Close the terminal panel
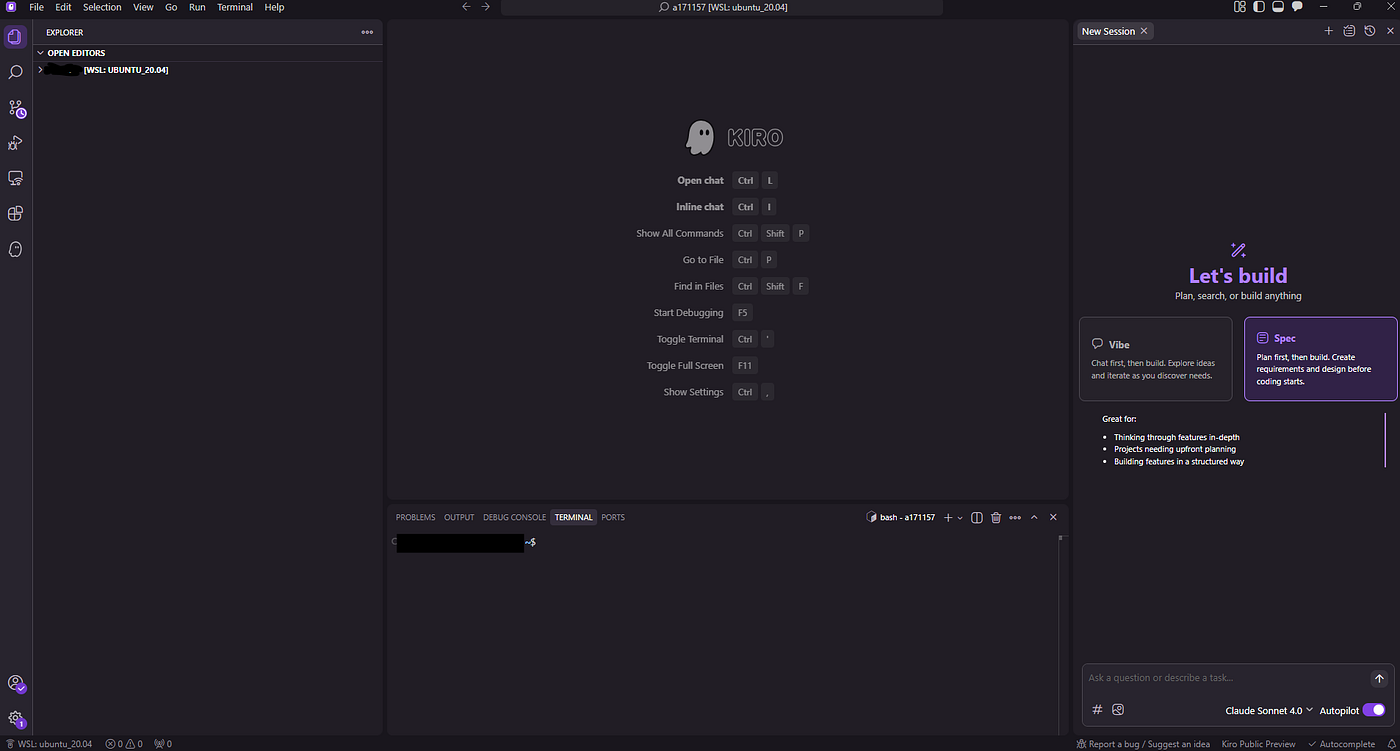The image size is (1400, 751). click(x=1053, y=517)
